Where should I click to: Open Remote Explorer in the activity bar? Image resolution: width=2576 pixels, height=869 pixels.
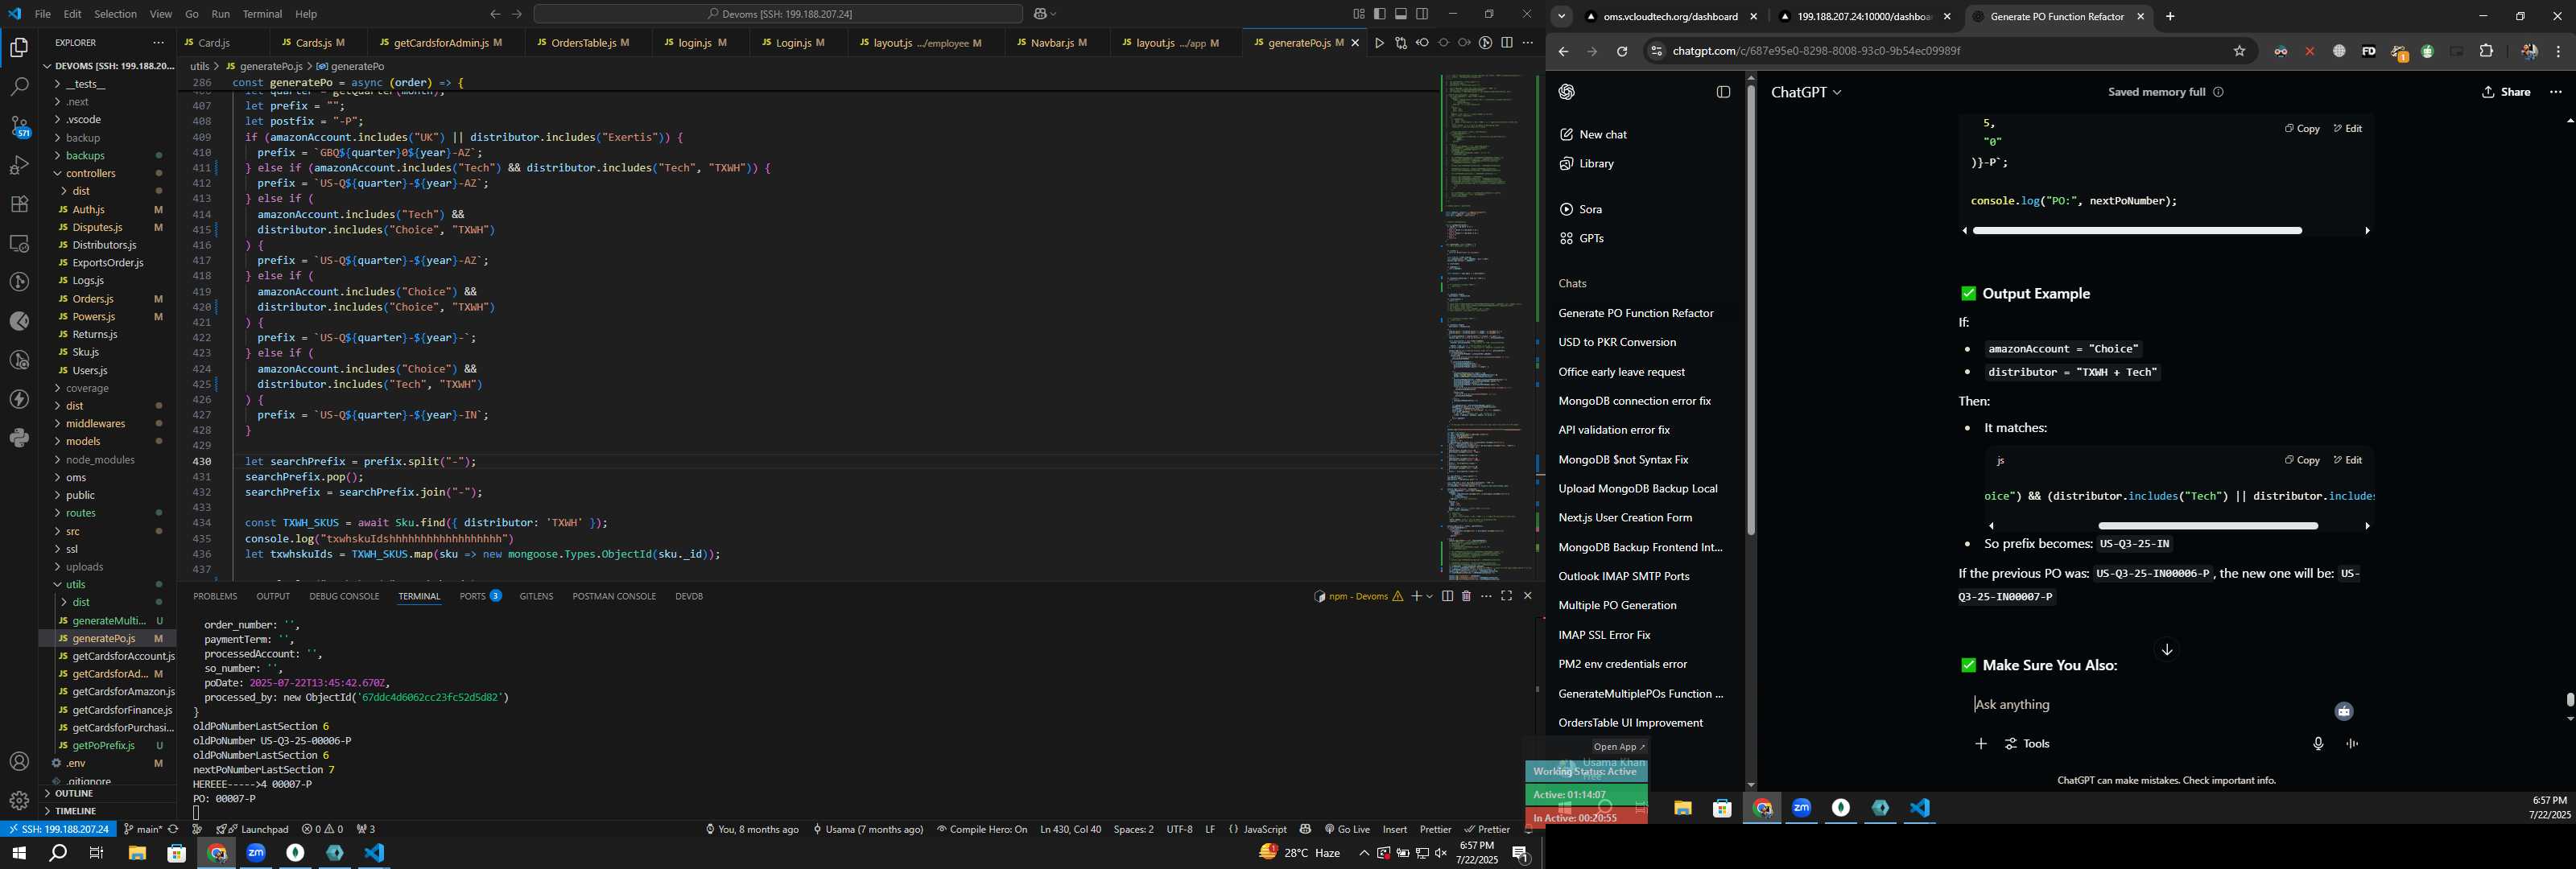click(x=19, y=243)
